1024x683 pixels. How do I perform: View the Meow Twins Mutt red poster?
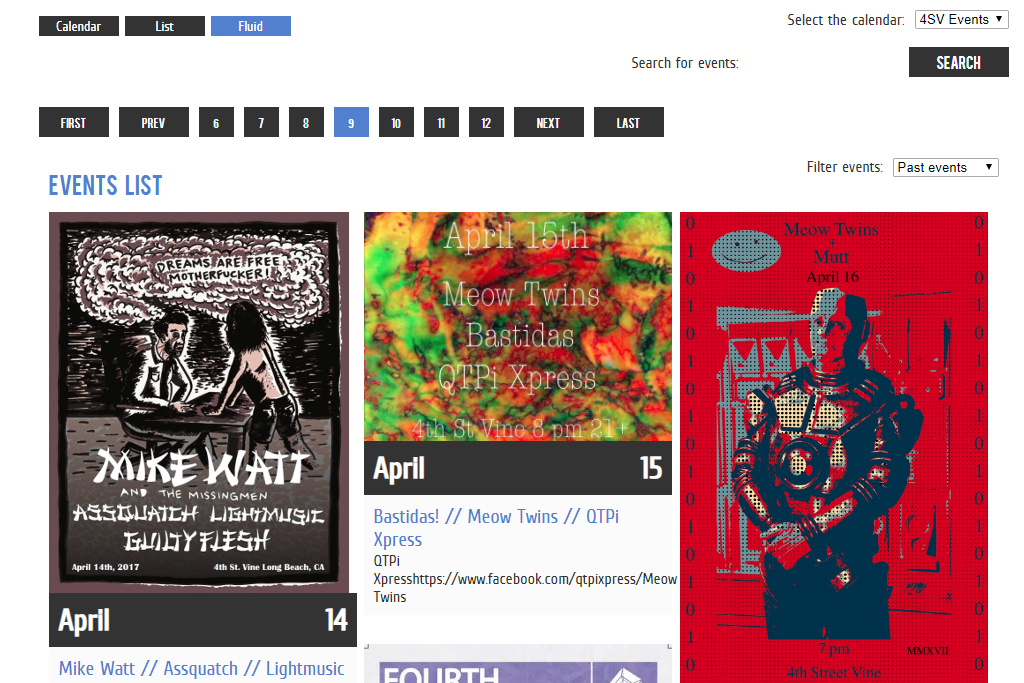coord(834,447)
